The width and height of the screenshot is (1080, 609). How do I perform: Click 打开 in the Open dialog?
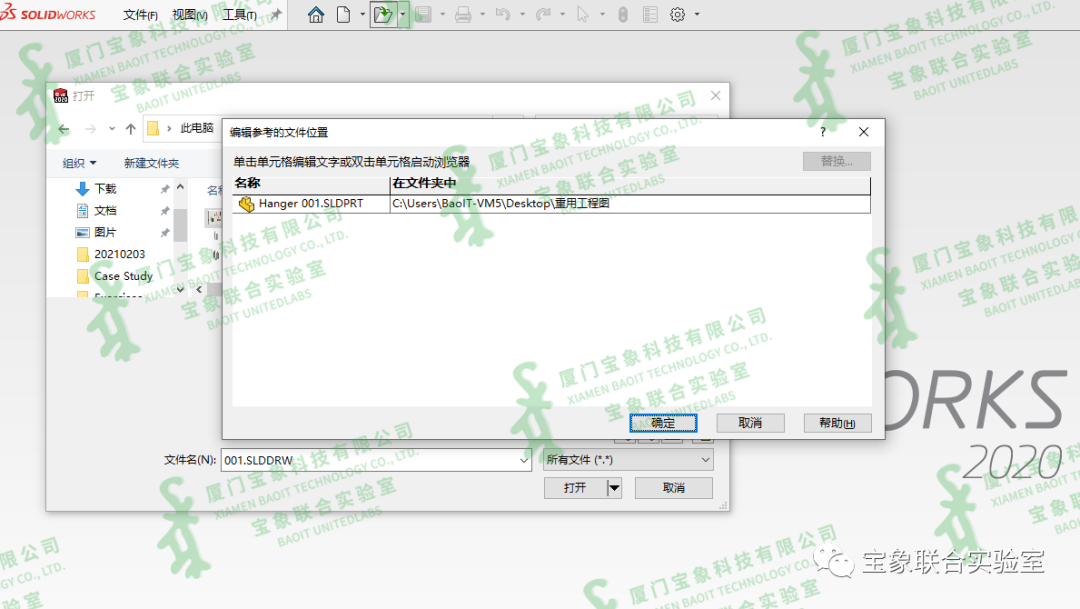click(575, 488)
